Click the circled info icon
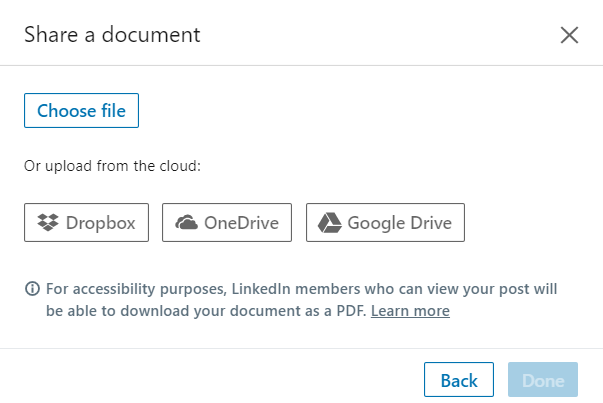Screen dimensions: 603x403 (x=32, y=288)
